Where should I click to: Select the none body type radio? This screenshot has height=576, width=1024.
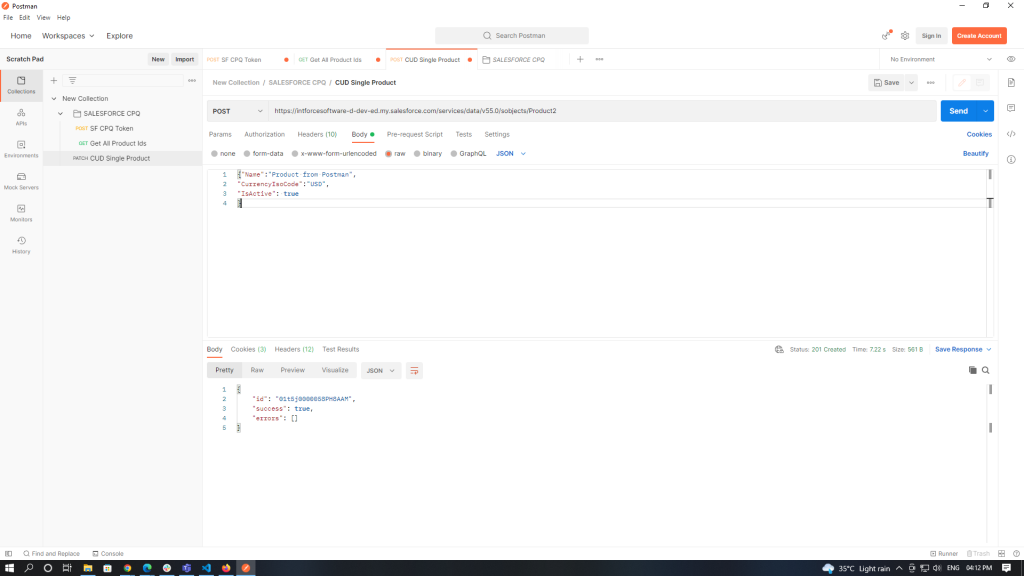tap(214, 153)
